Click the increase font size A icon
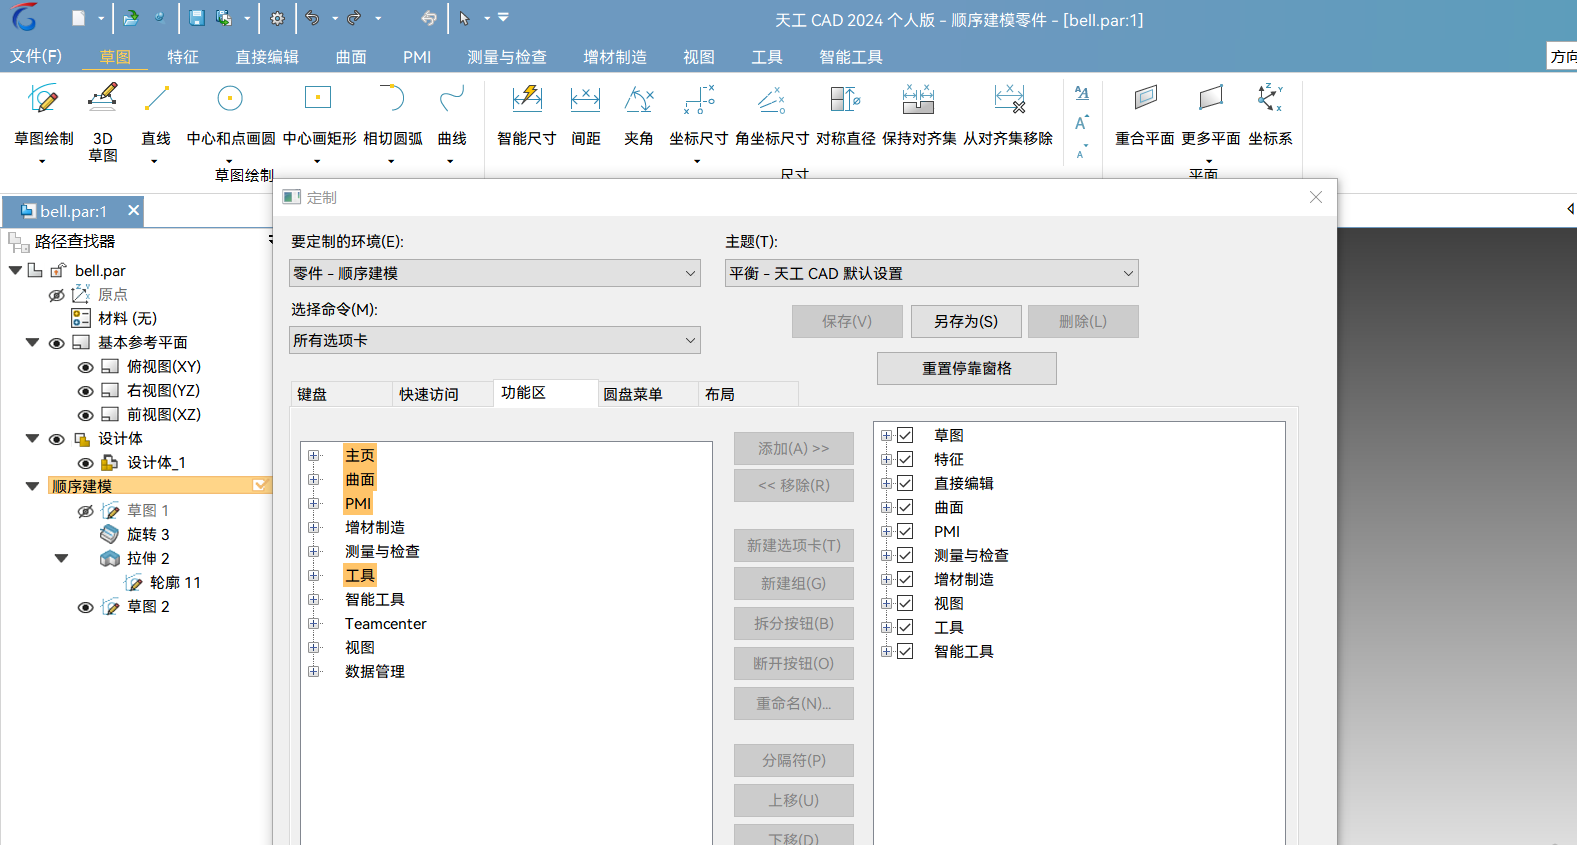 point(1081,122)
